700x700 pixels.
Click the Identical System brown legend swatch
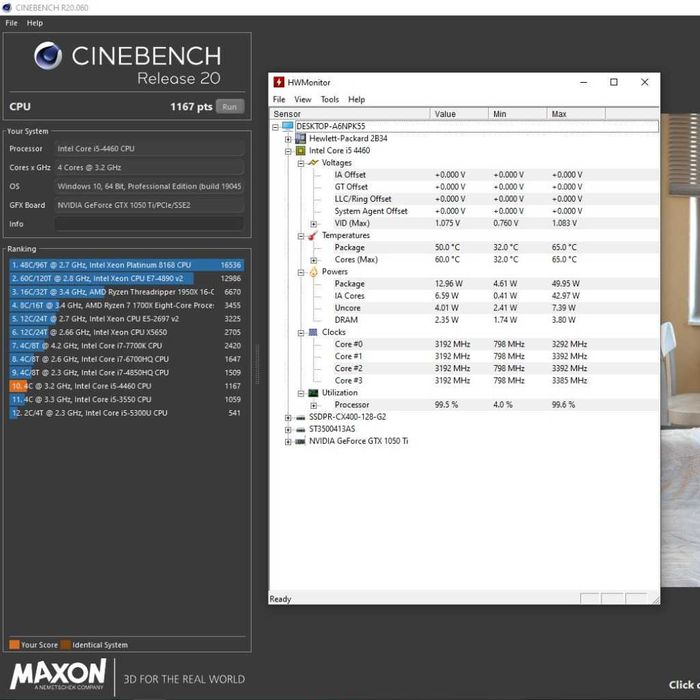point(66,645)
